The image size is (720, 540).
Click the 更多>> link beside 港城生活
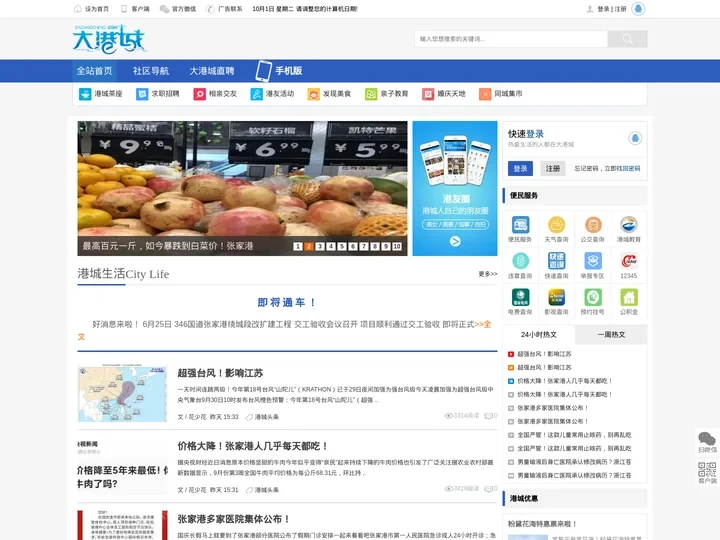tap(488, 274)
